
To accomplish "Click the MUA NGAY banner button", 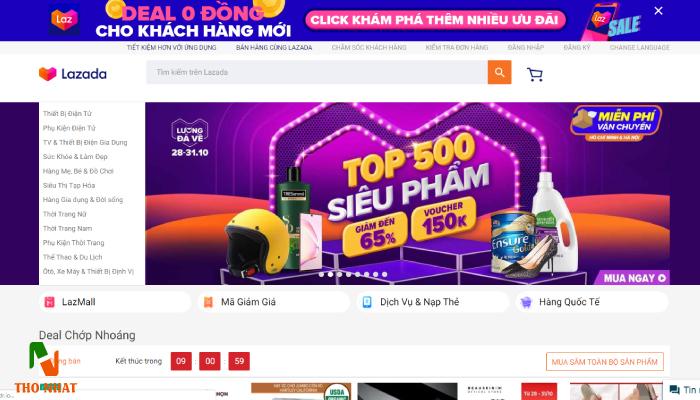I will coord(634,278).
